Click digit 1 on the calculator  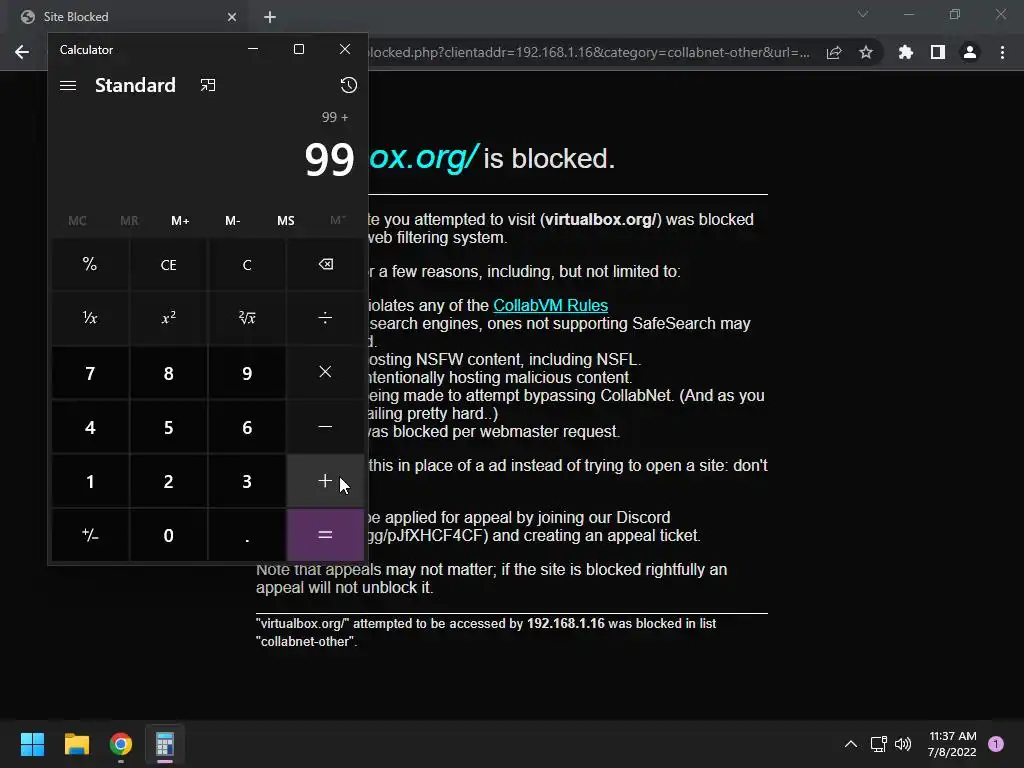click(x=90, y=481)
